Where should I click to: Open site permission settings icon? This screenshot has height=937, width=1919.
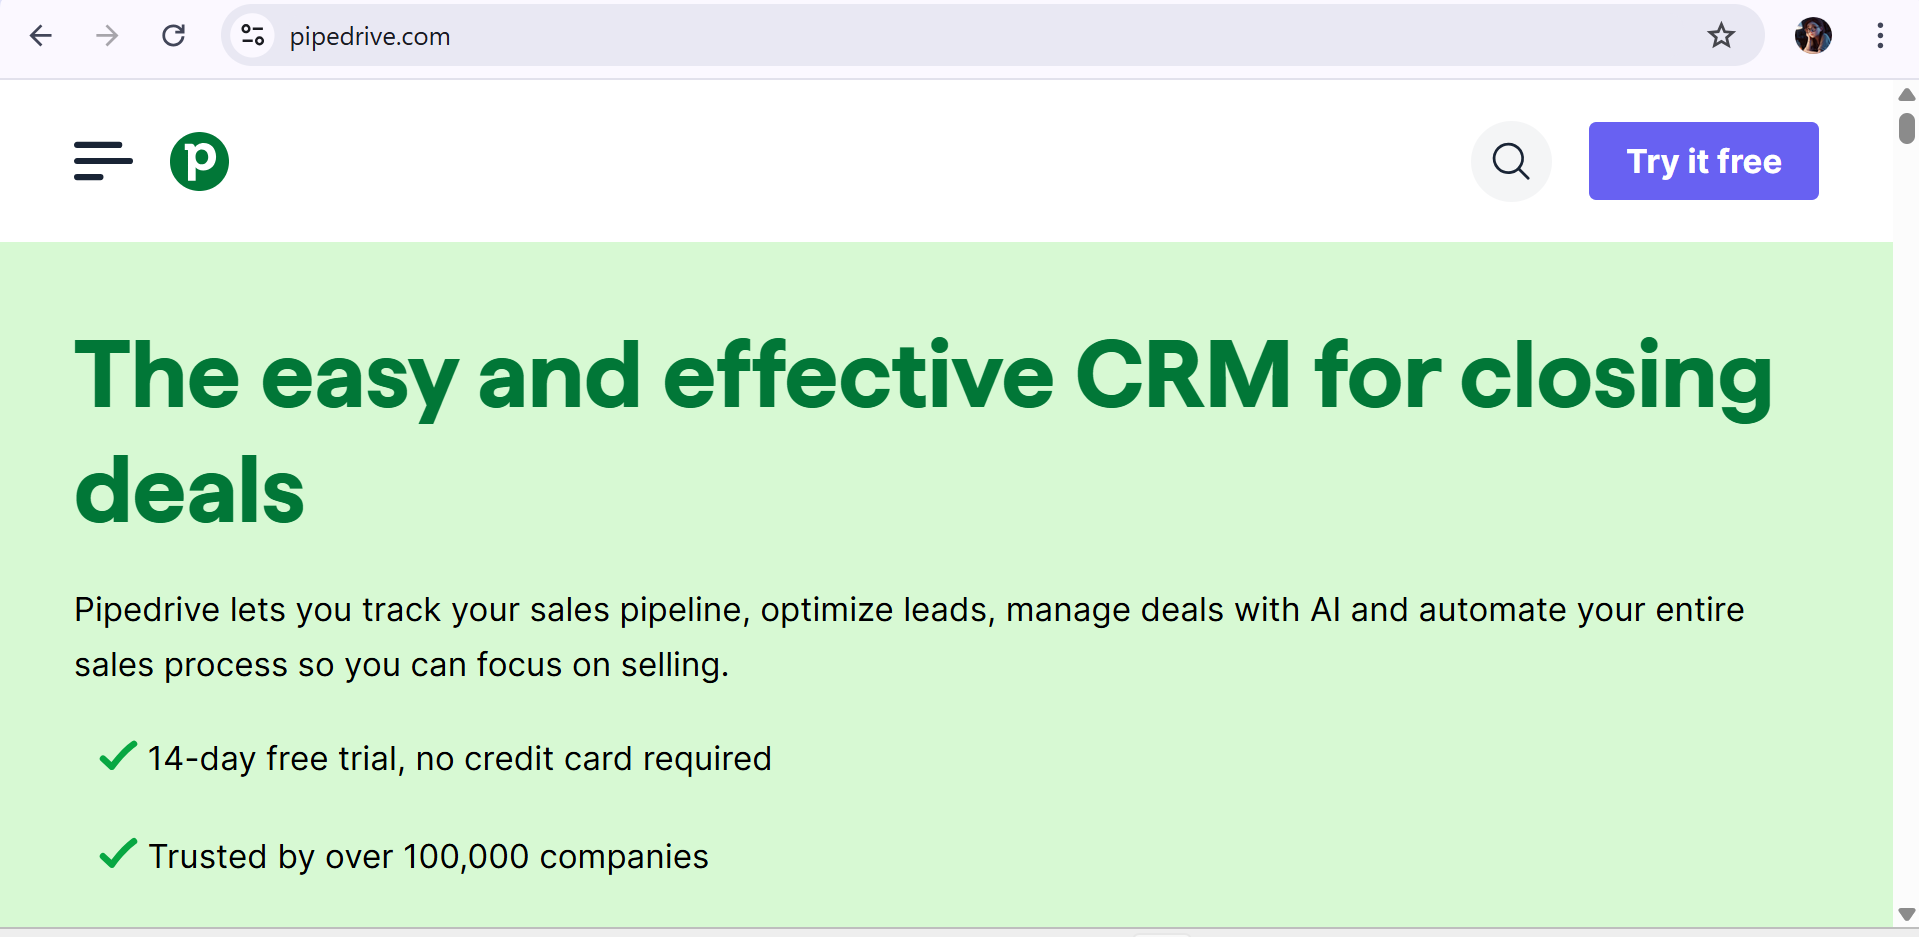pos(253,35)
